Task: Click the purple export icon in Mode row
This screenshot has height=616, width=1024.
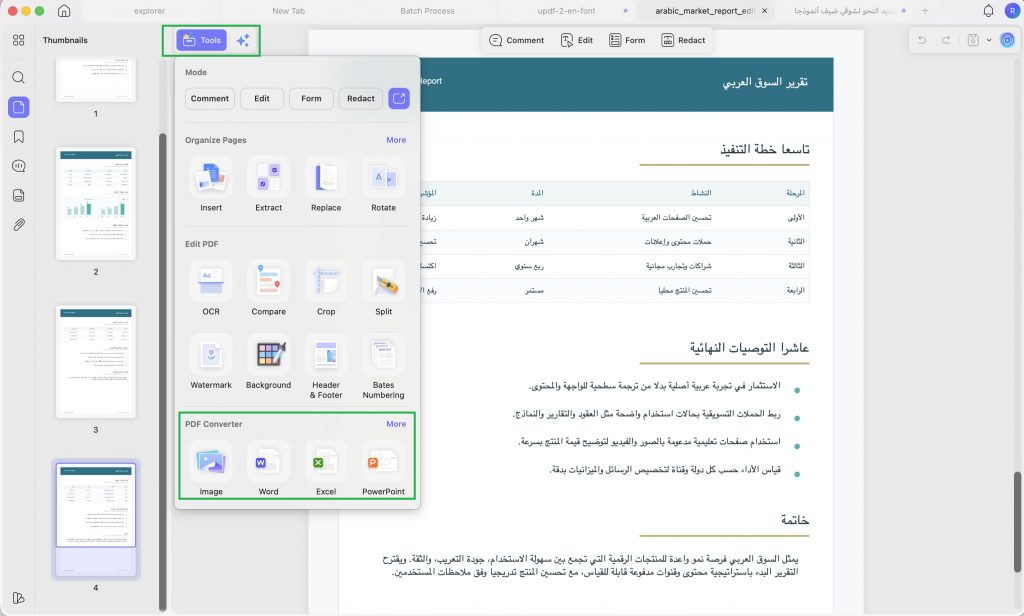Action: pyautogui.click(x=399, y=99)
